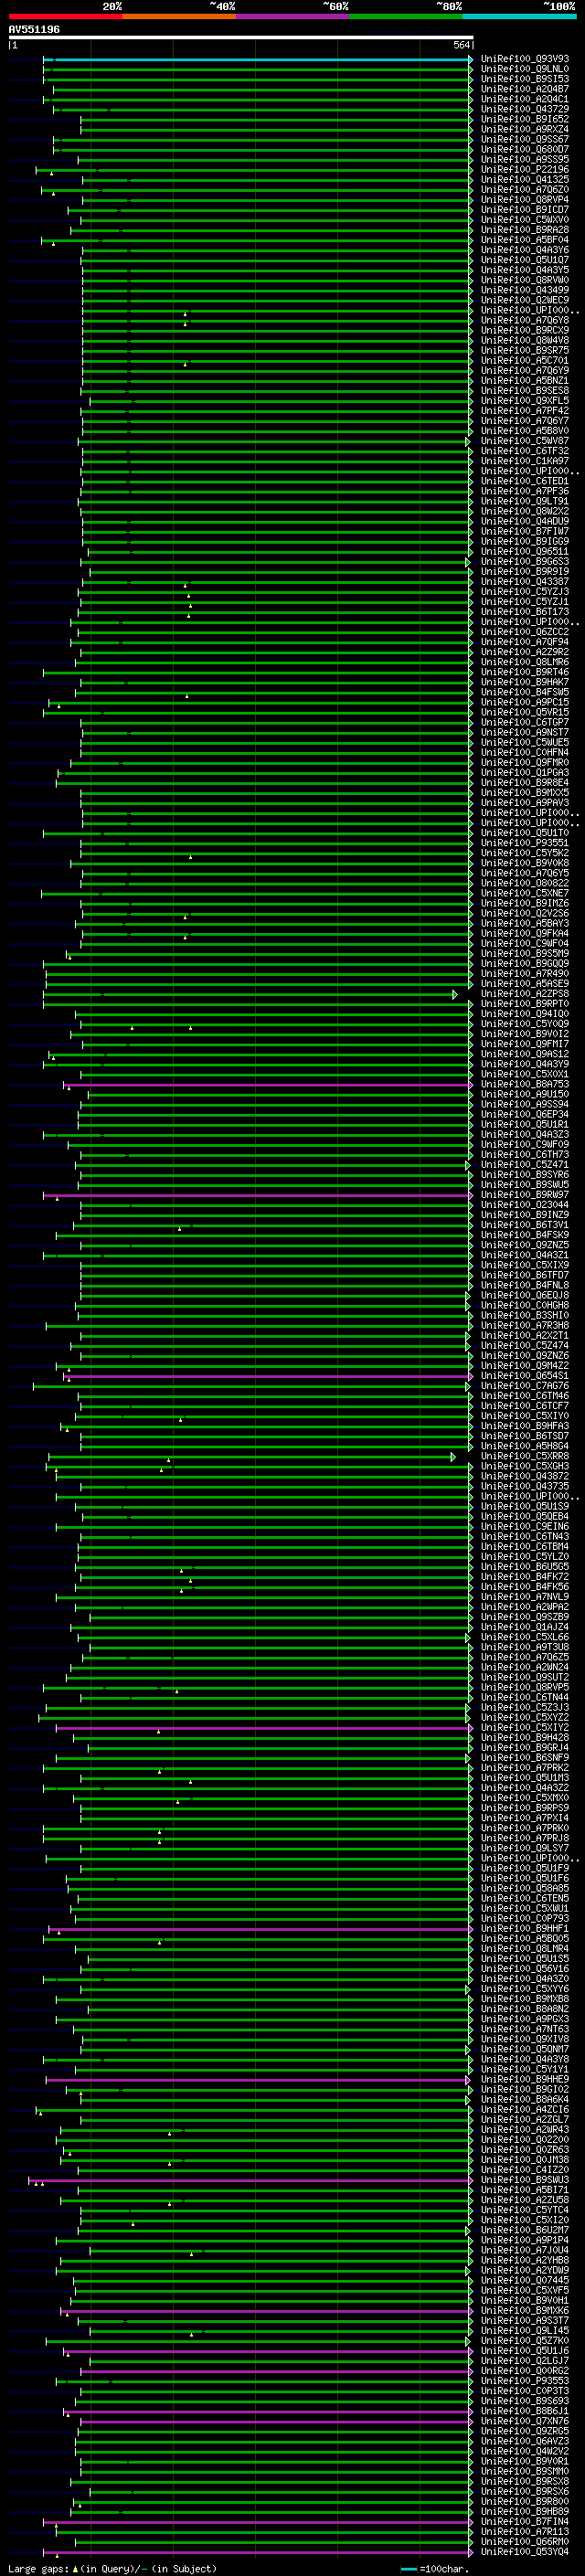Screen dimensions: 585x2576
Task: Select the query name AV551196
Action: (35, 30)
